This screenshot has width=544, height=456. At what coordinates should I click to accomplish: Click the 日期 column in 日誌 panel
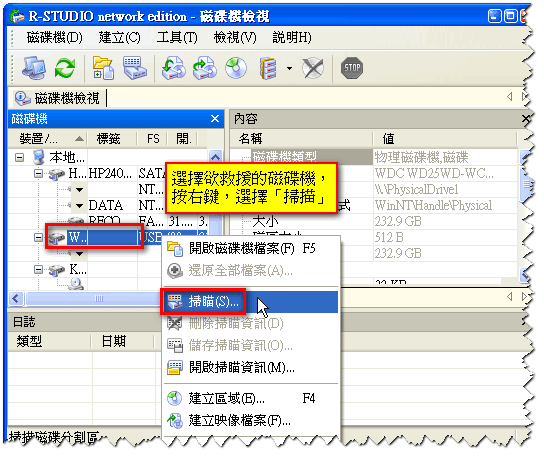(122, 341)
